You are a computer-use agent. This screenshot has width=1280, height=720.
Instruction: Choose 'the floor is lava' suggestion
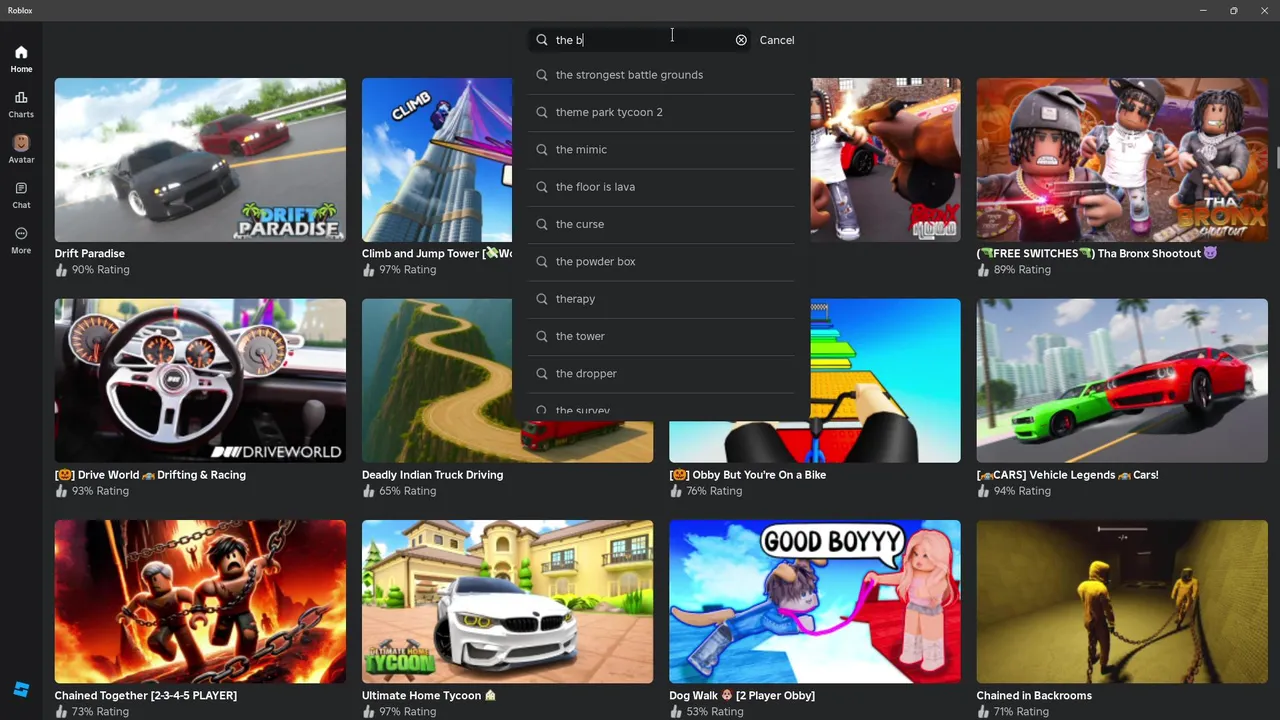pos(662,187)
